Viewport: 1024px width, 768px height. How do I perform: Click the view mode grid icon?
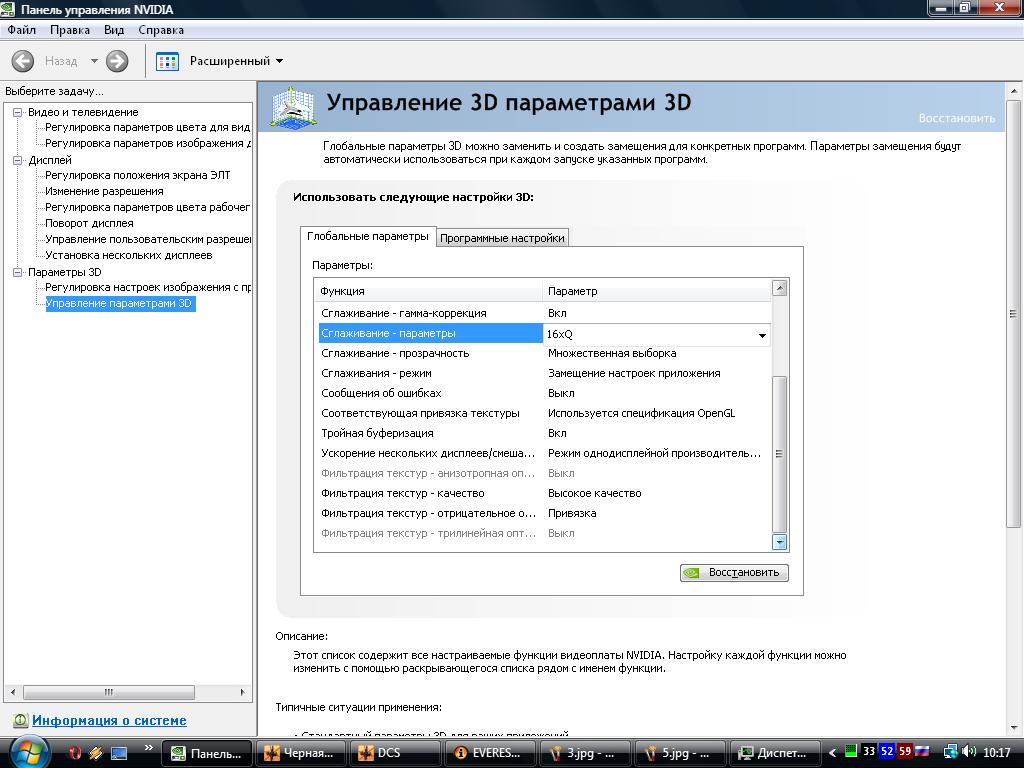(167, 61)
